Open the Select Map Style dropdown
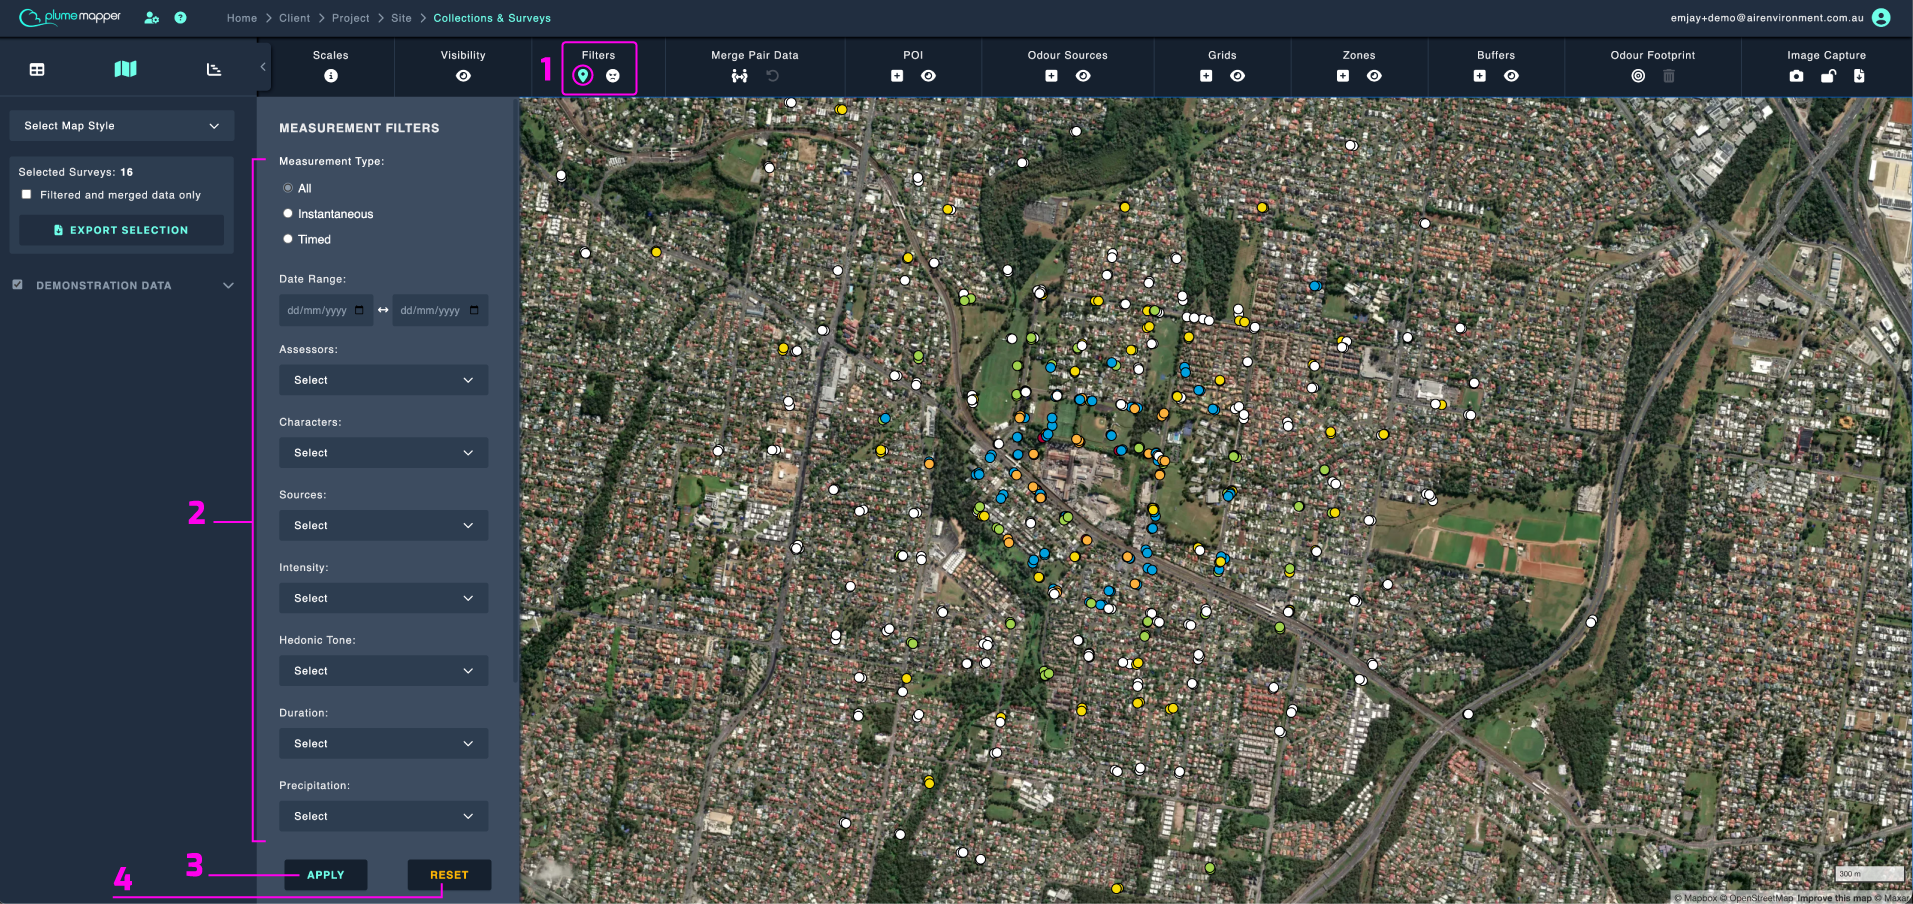 point(122,126)
